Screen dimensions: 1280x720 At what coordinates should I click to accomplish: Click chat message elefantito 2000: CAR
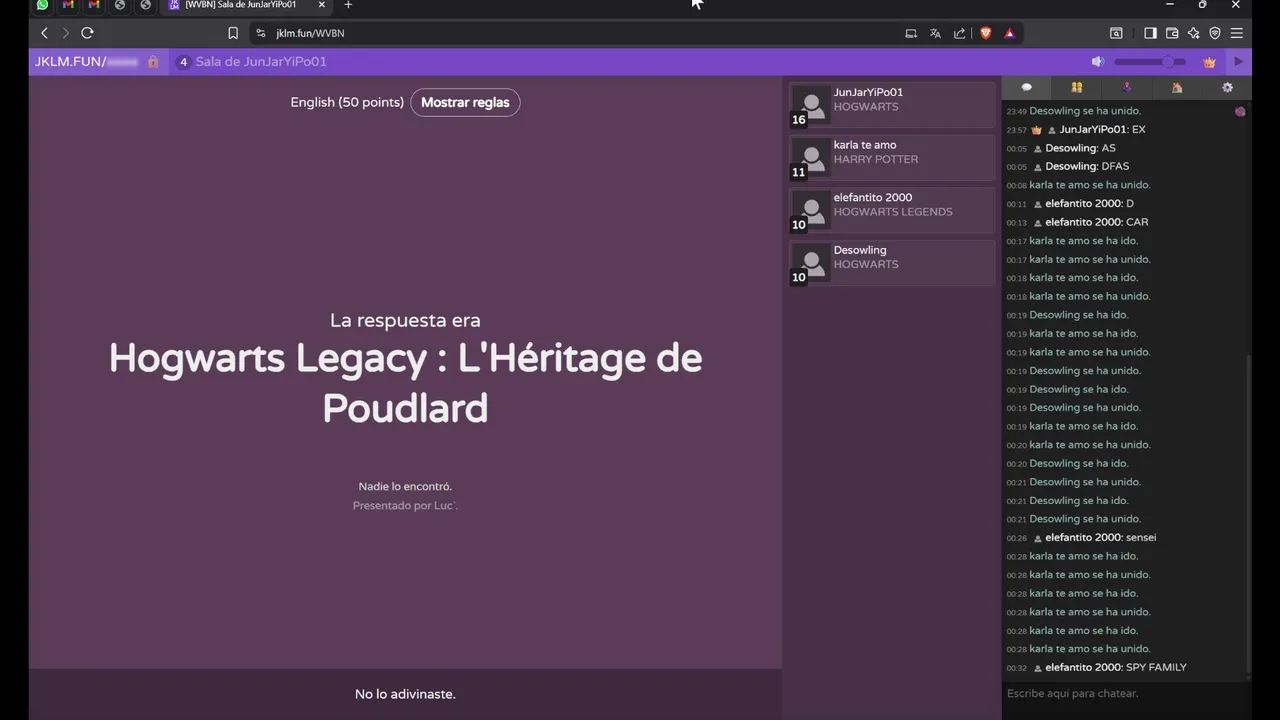tap(1097, 222)
